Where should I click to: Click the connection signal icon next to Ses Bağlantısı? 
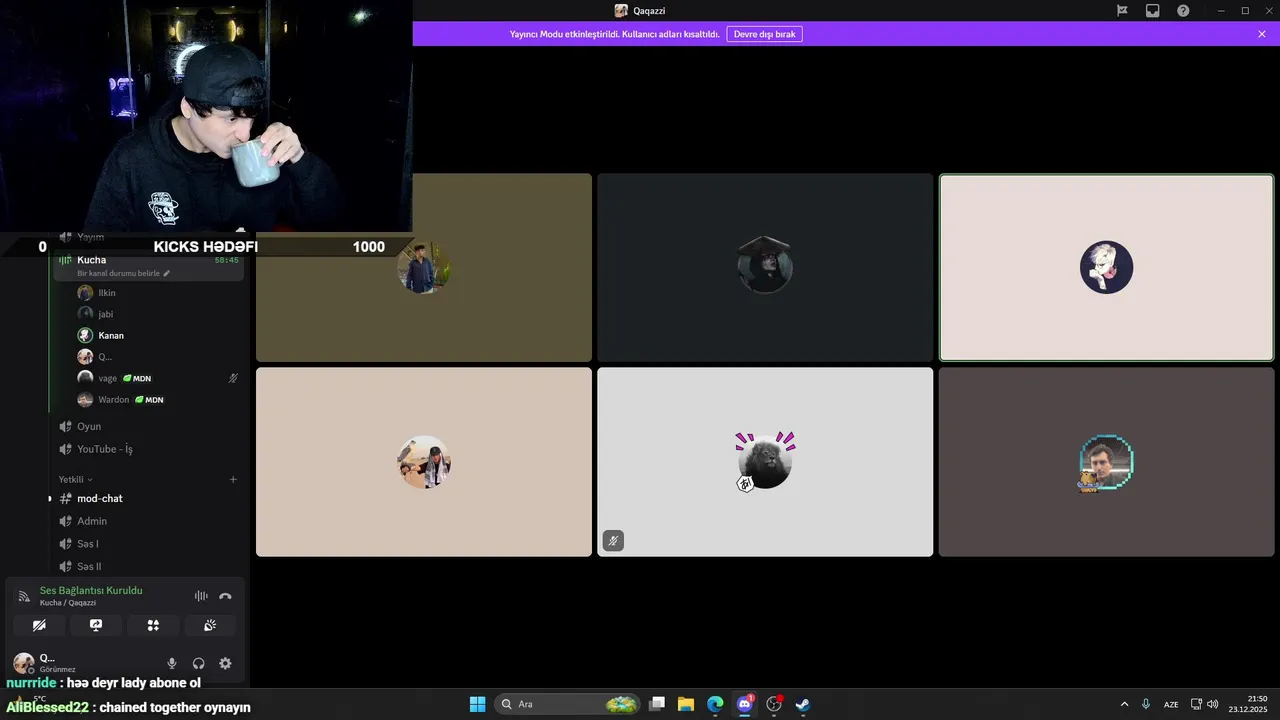pos(24,596)
